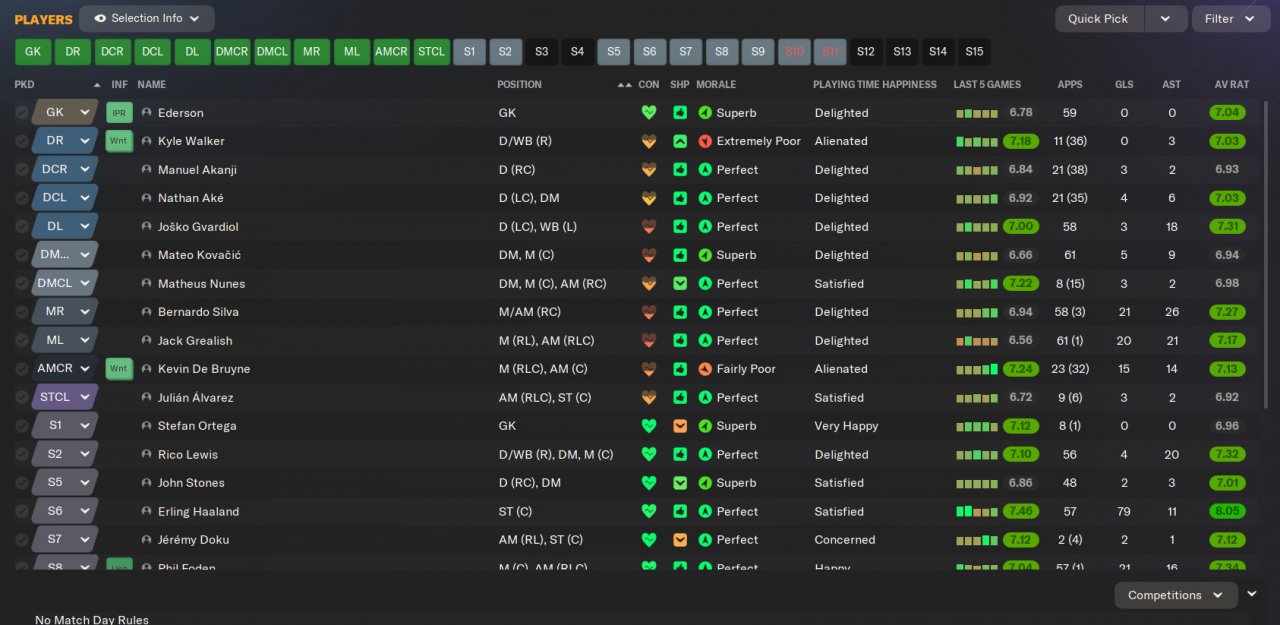The image size is (1280, 625).
Task: Click the Quick Pick button
Action: [x=1098, y=19]
